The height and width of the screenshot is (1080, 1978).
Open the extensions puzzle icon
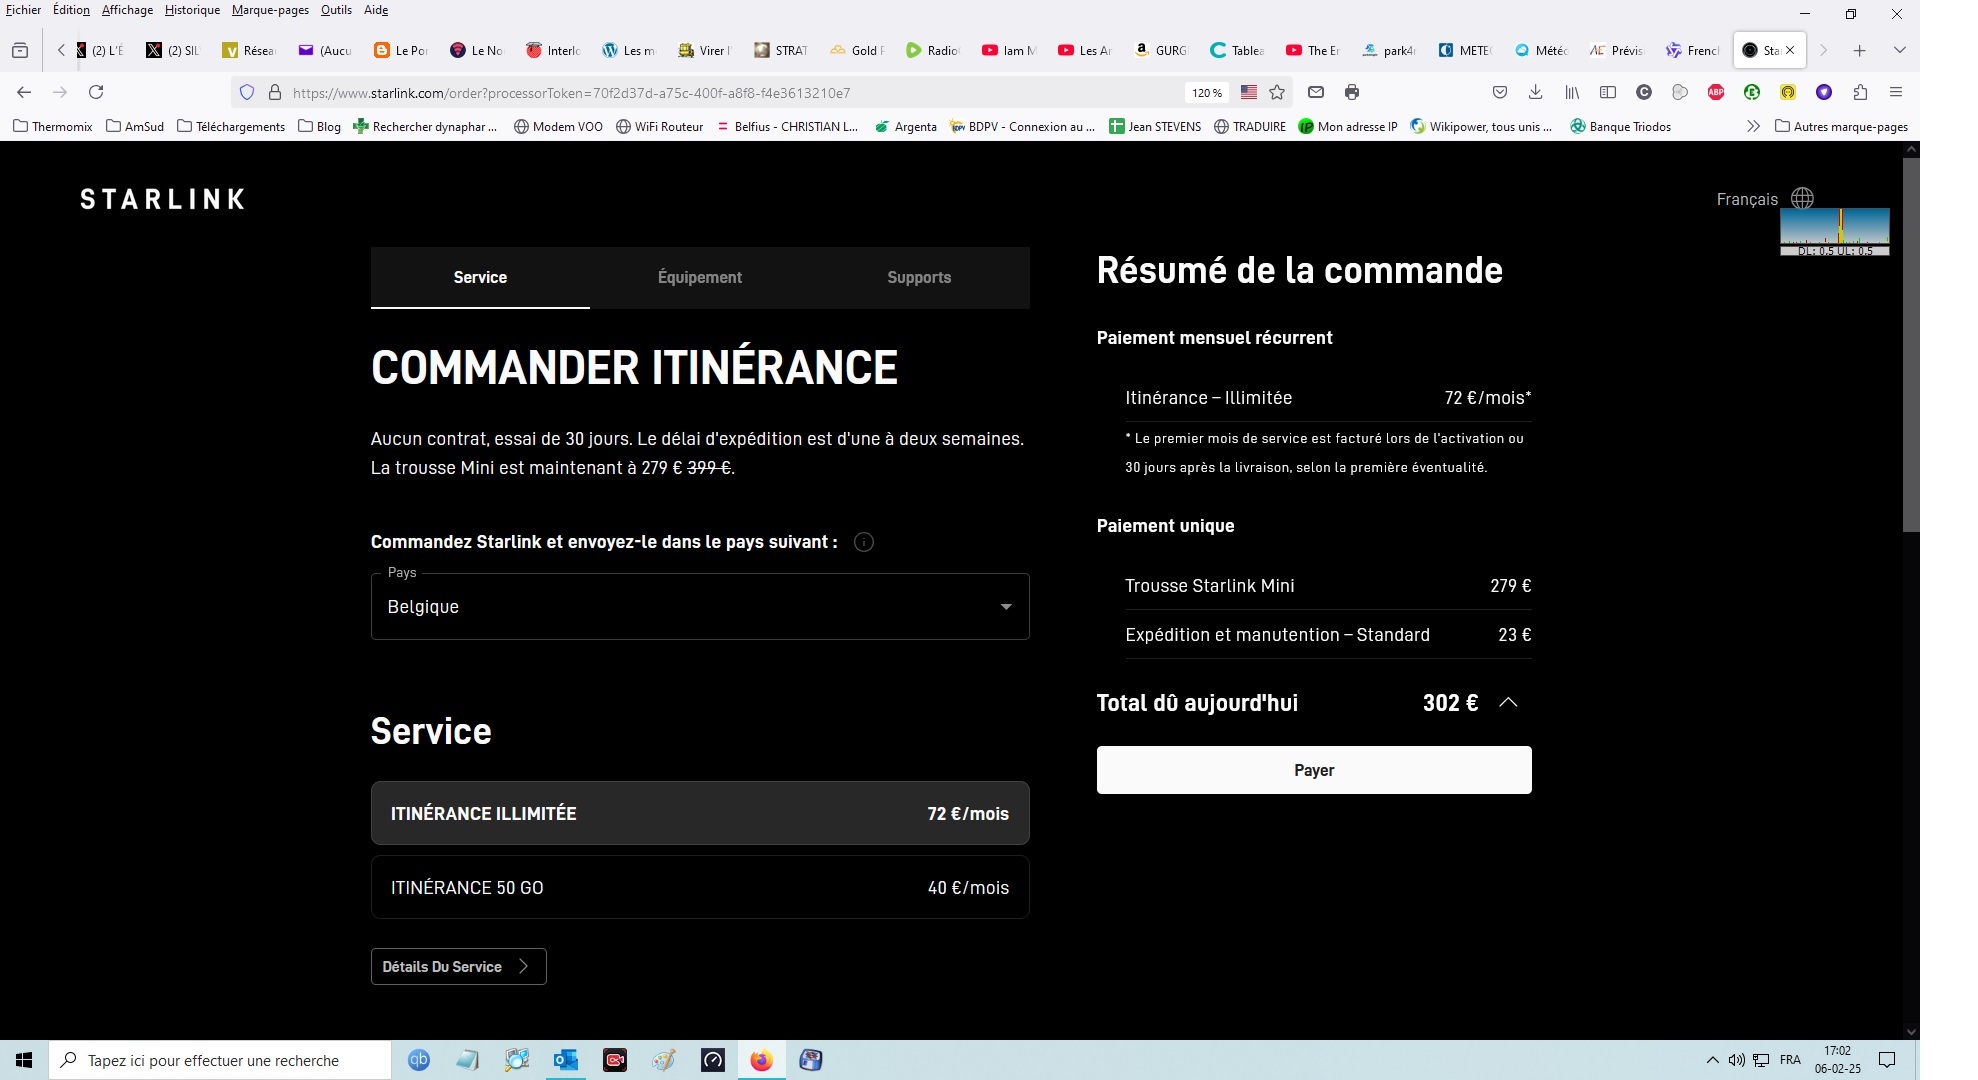(x=1860, y=92)
